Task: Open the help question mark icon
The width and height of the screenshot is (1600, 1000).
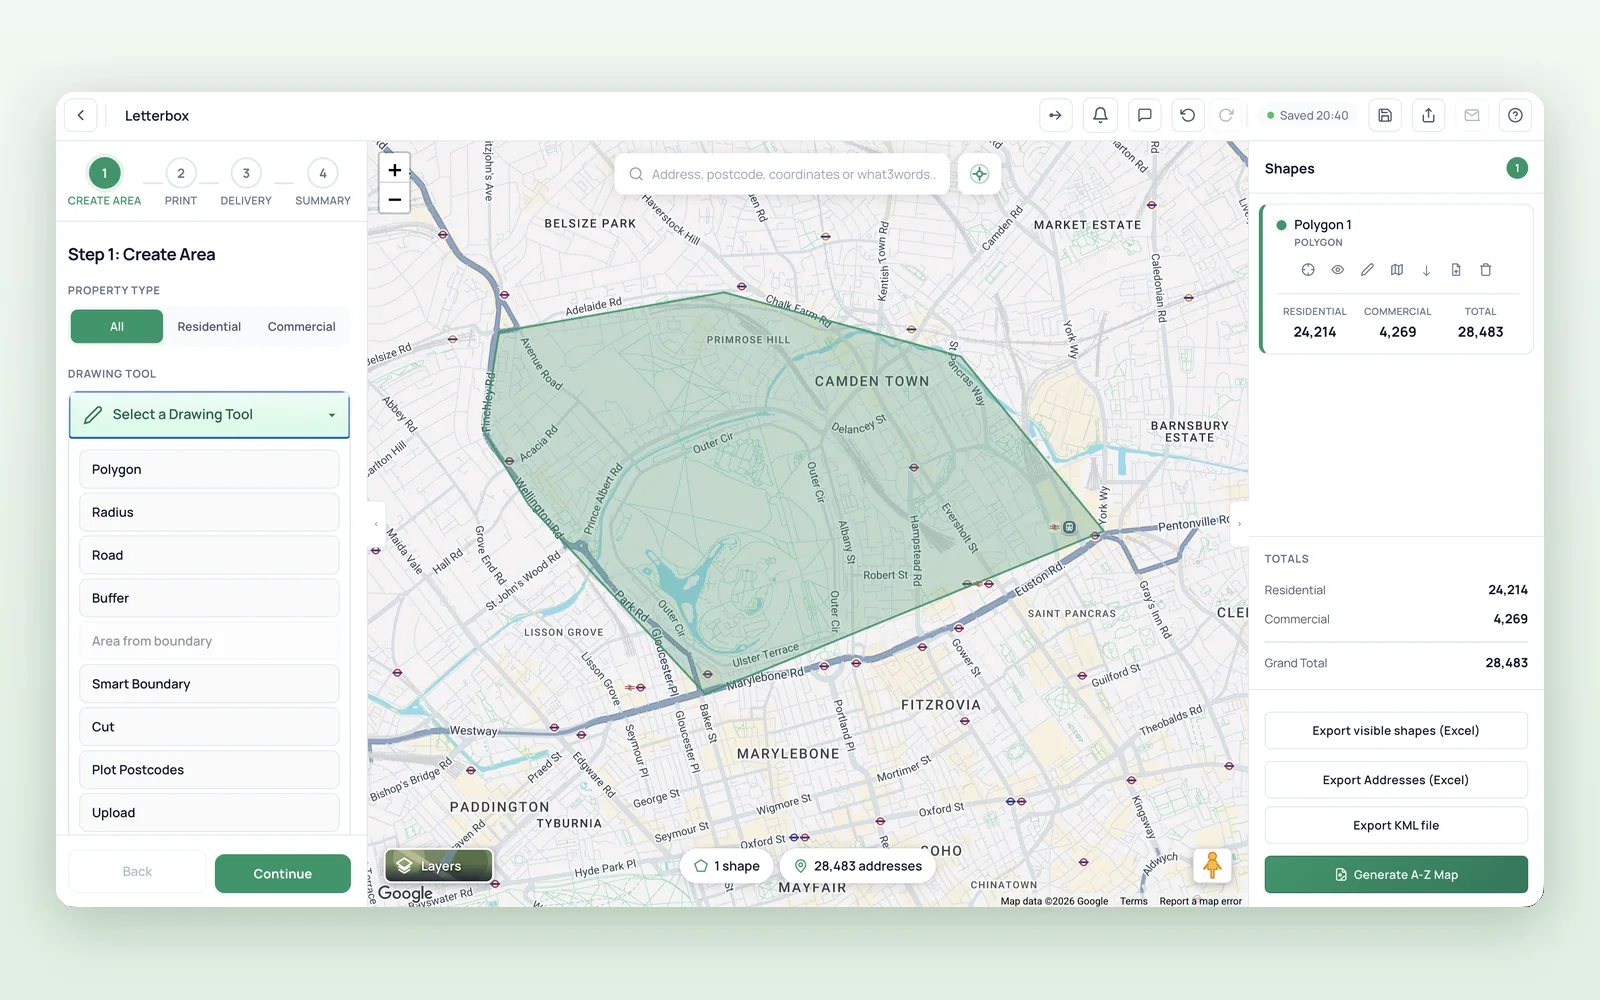Action: (1515, 115)
